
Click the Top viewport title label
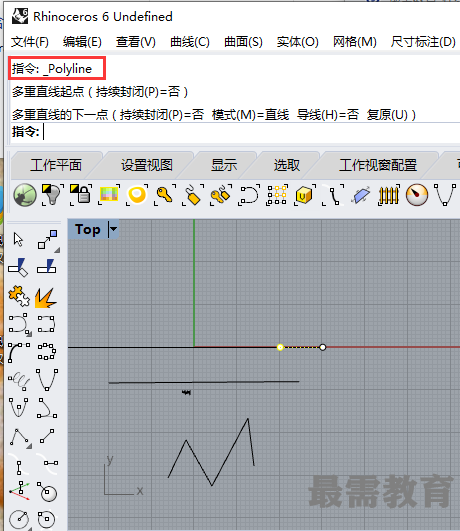pyautogui.click(x=88, y=229)
